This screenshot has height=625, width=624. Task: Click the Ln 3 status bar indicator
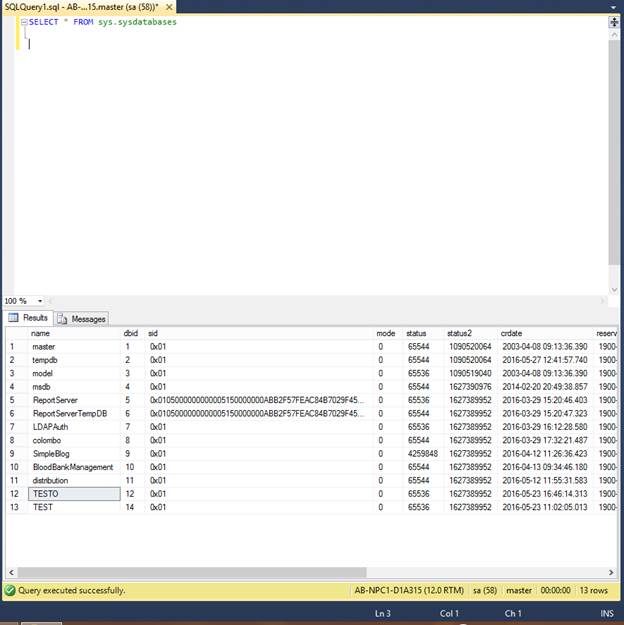383,613
